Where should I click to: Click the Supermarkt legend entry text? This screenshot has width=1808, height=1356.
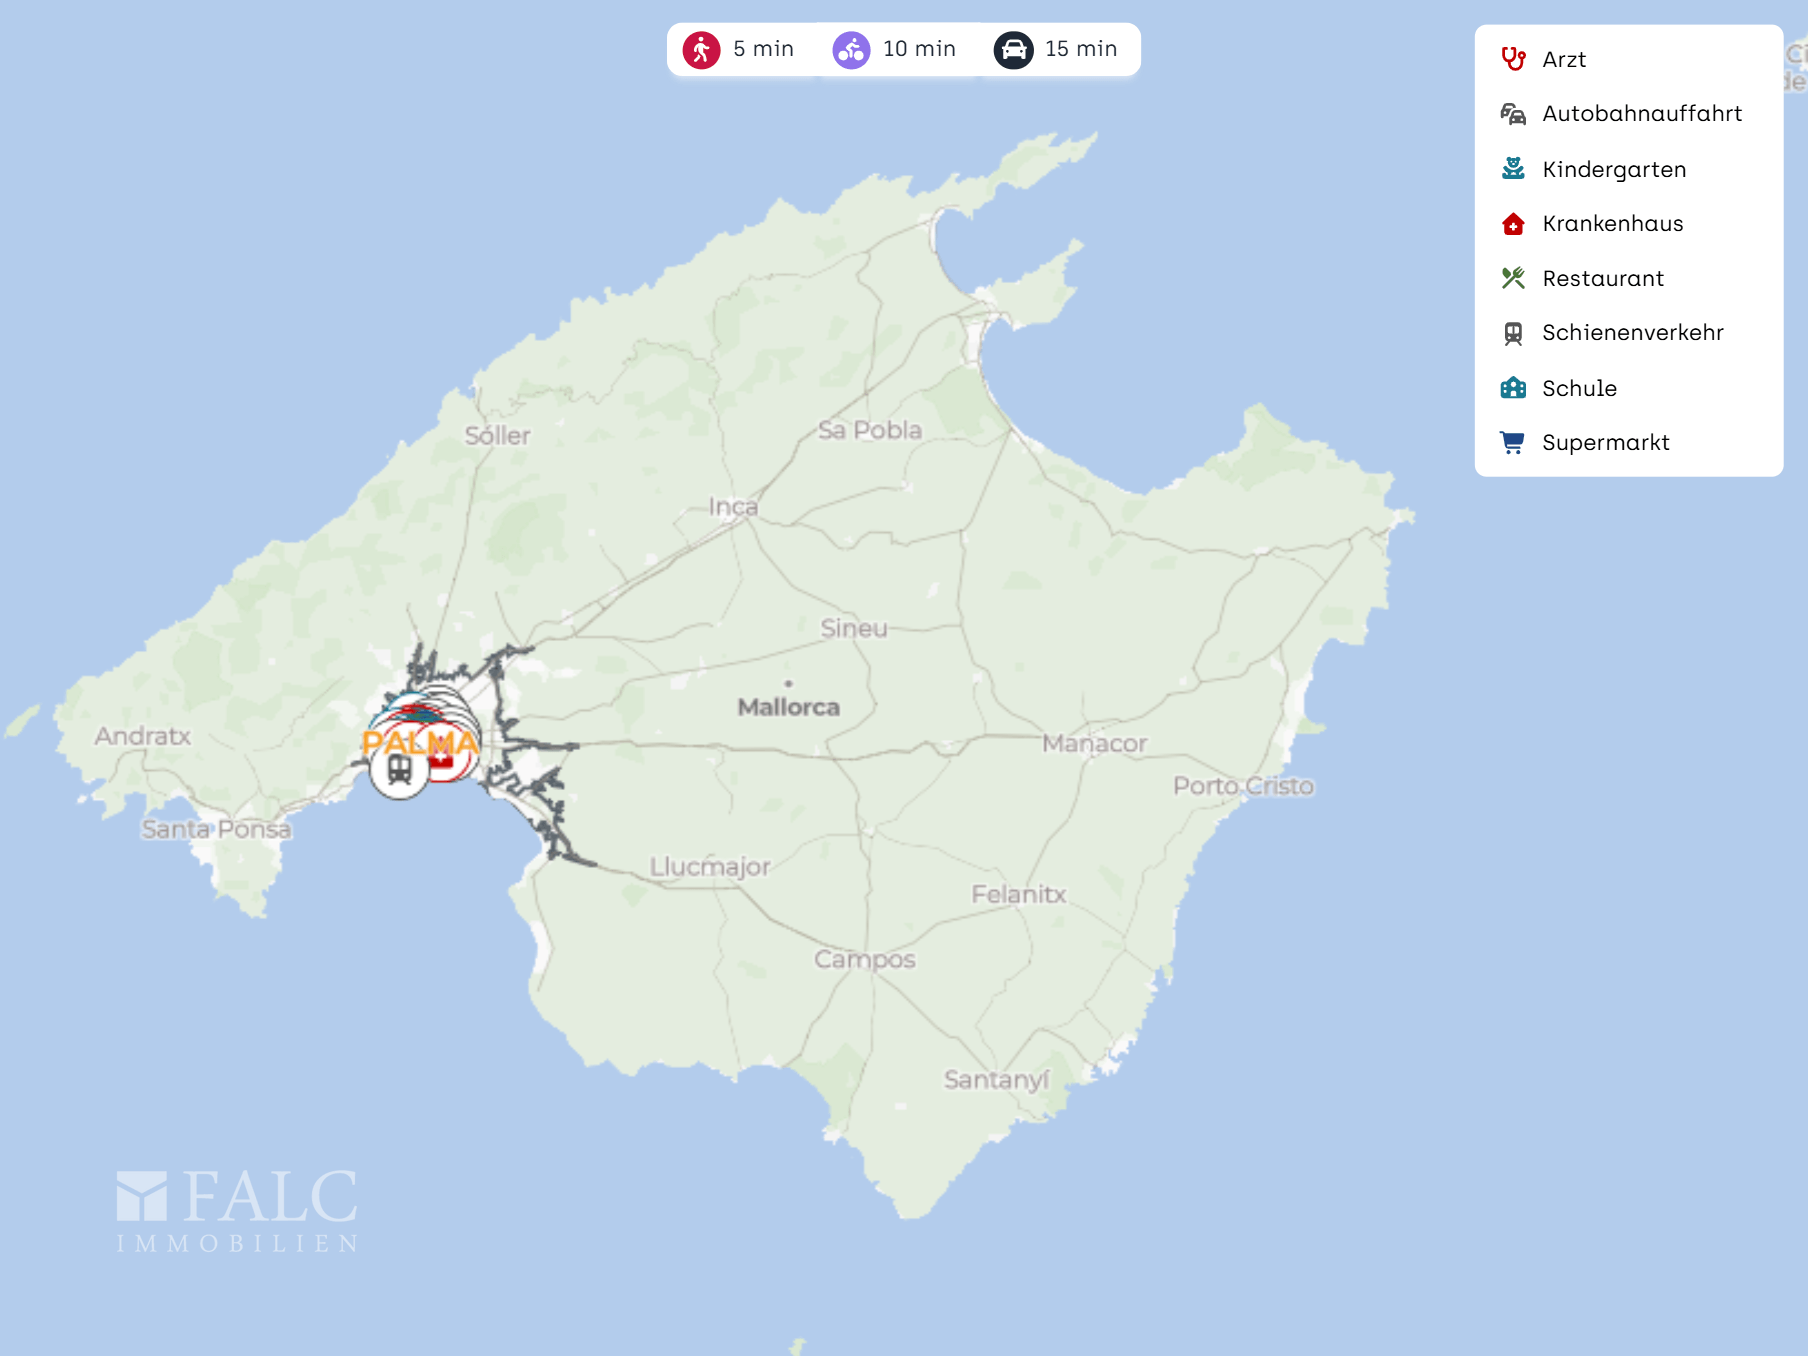1605,443
